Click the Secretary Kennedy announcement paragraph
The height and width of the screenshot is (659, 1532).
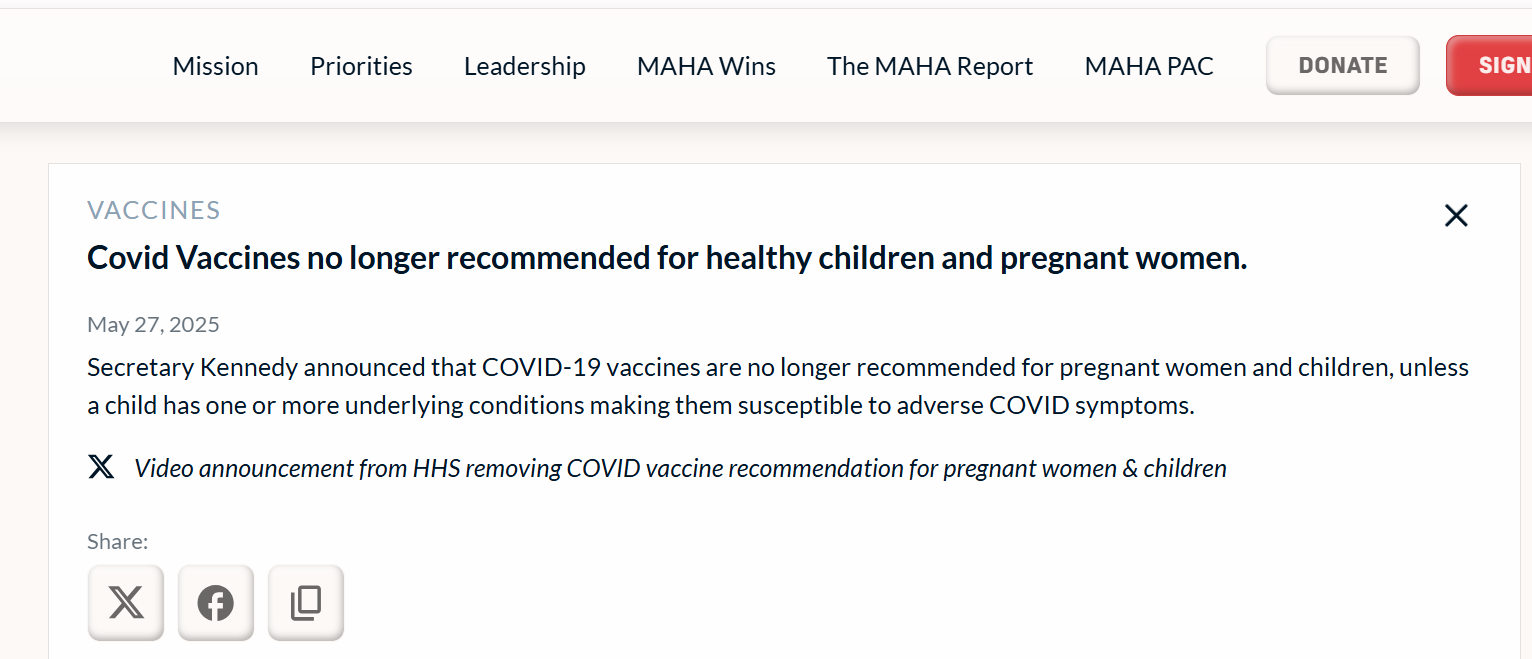778,387
